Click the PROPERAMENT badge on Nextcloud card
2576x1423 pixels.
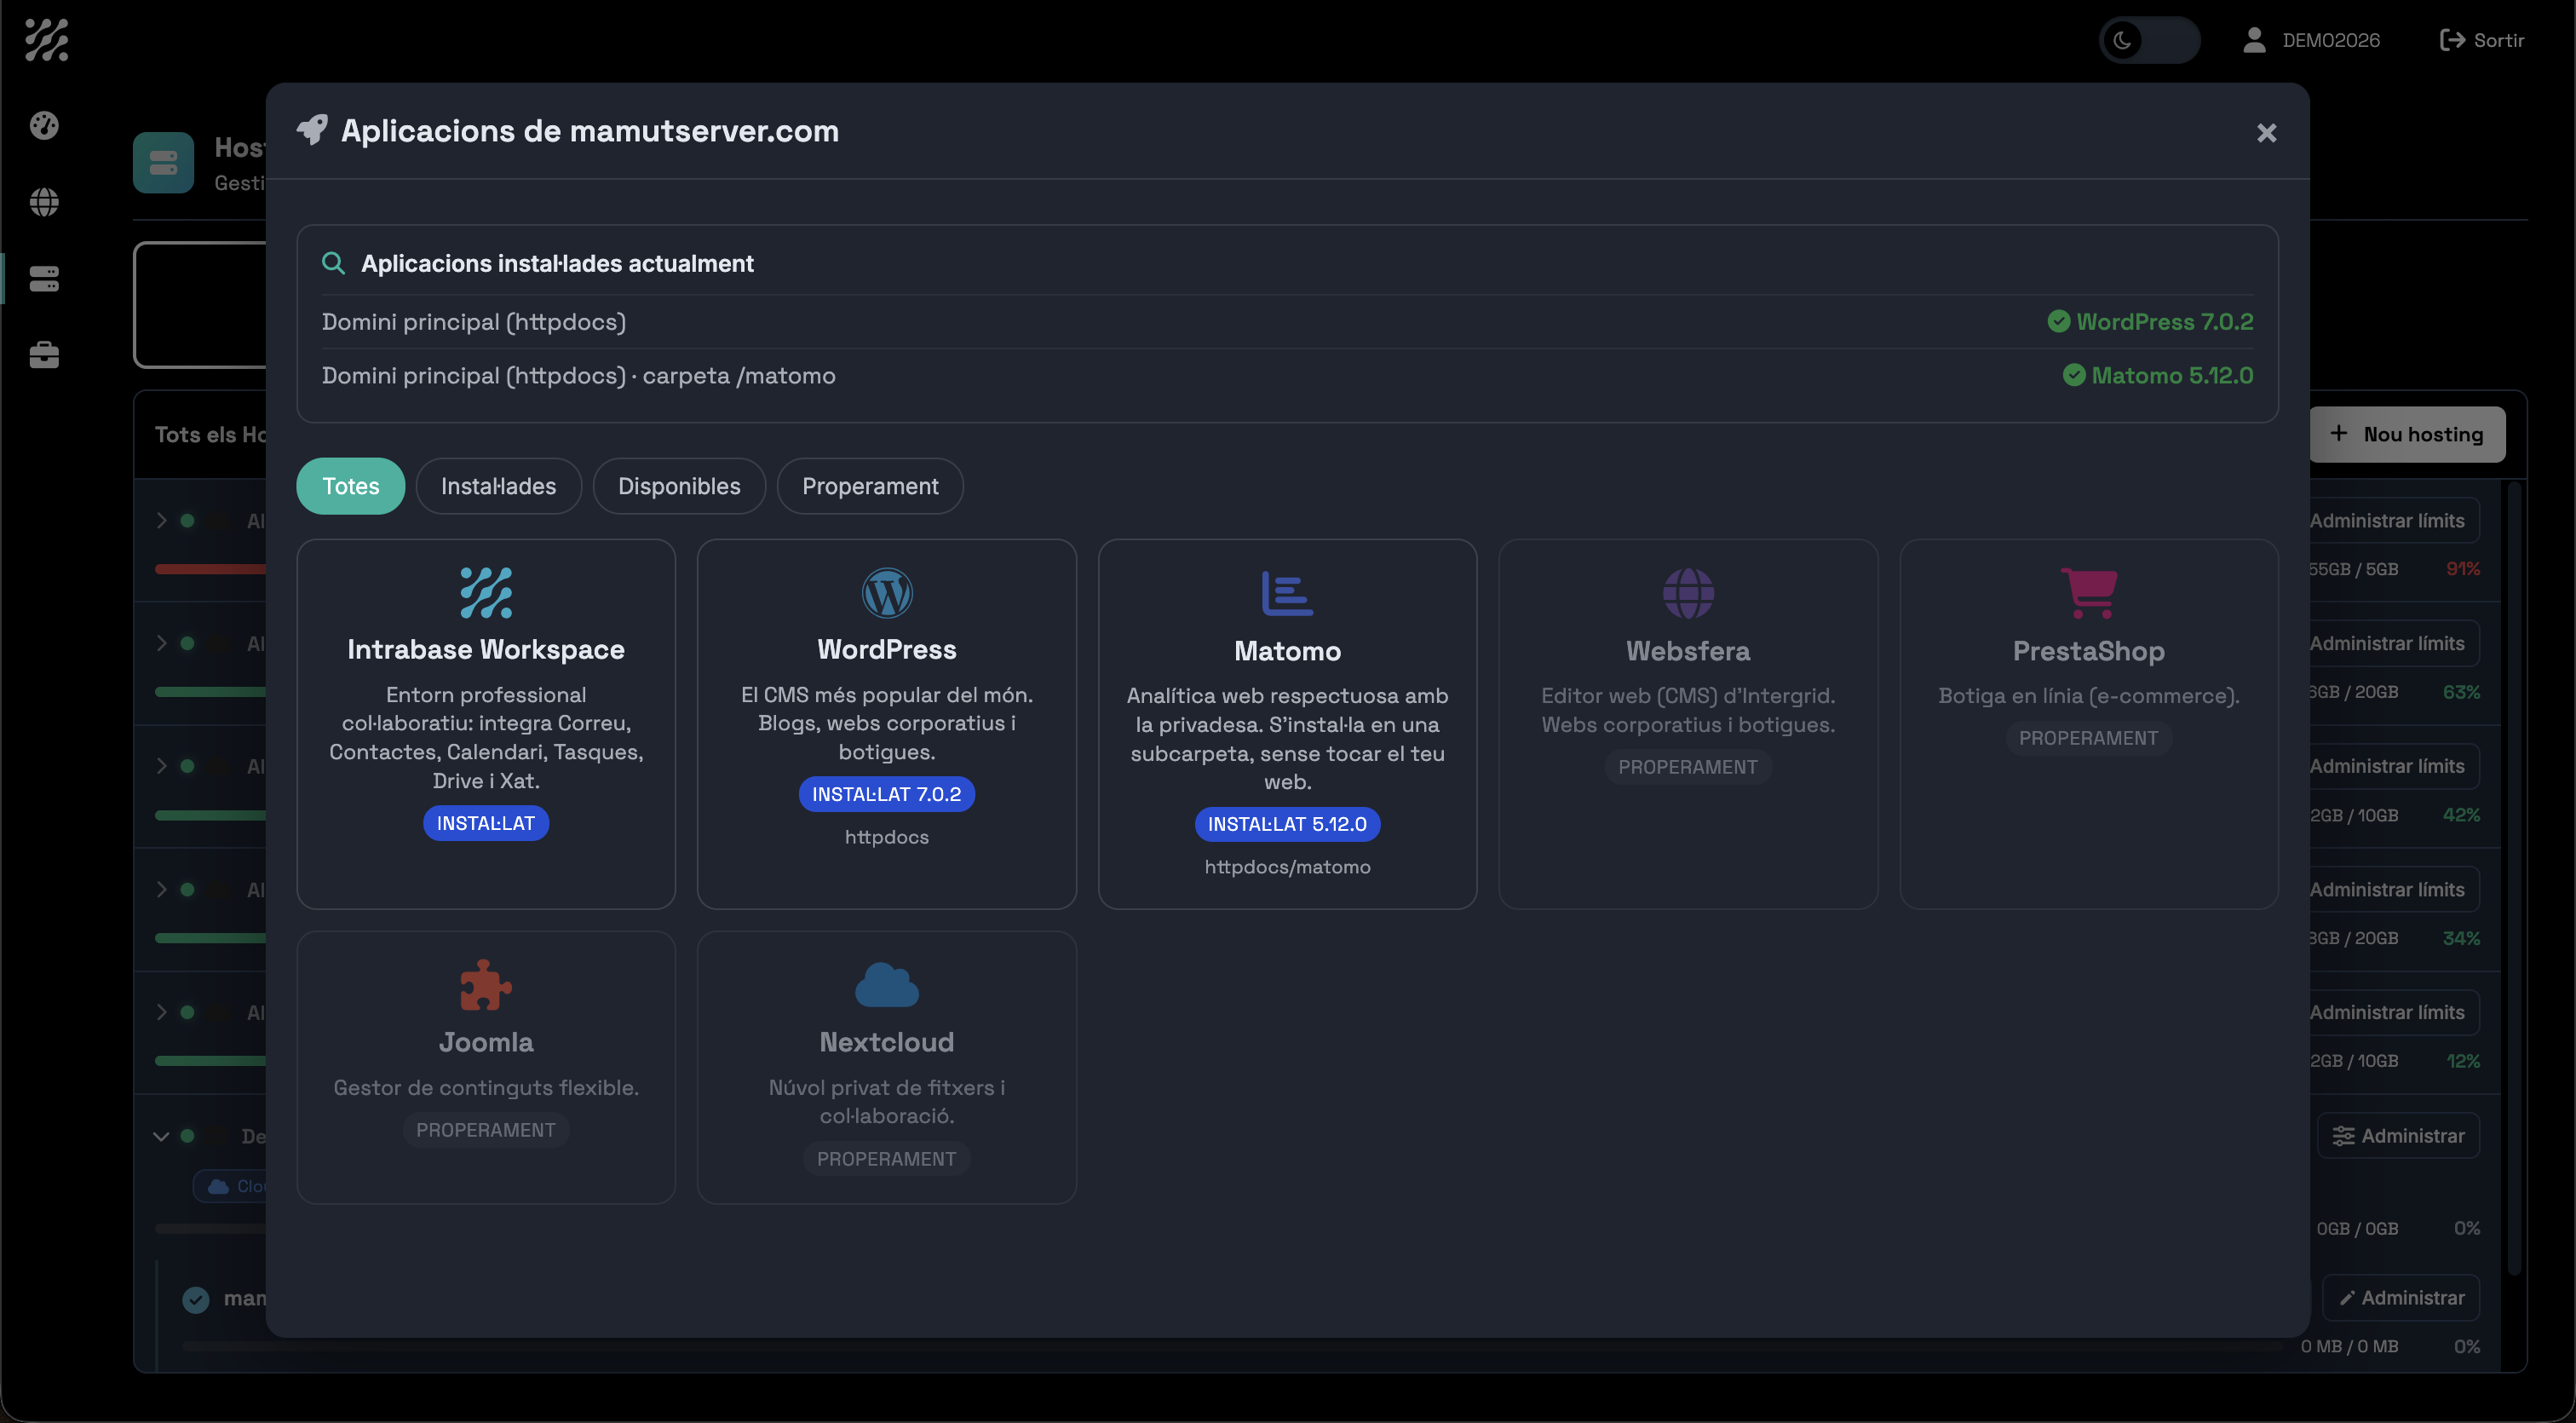click(x=887, y=1159)
